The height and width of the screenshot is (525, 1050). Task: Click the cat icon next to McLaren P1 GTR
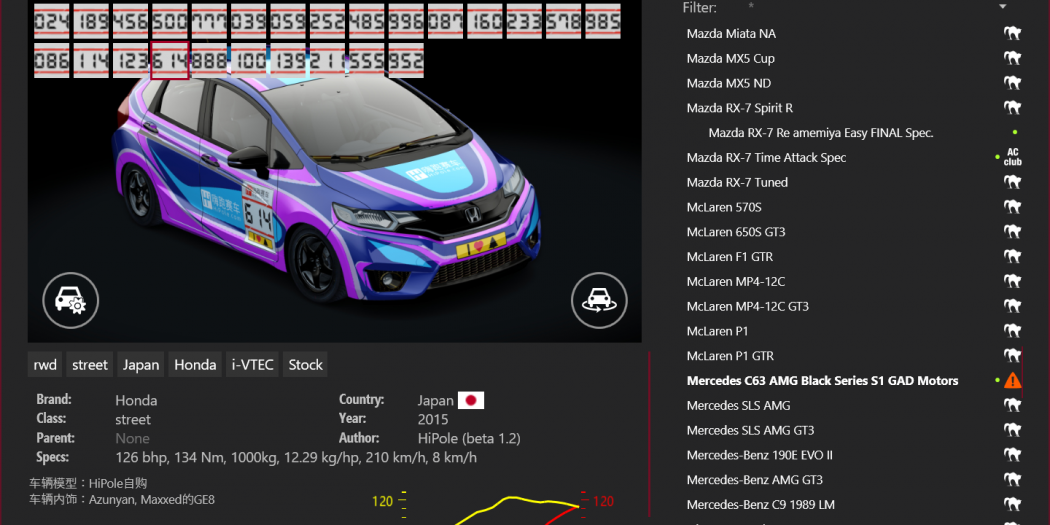[x=1012, y=356]
